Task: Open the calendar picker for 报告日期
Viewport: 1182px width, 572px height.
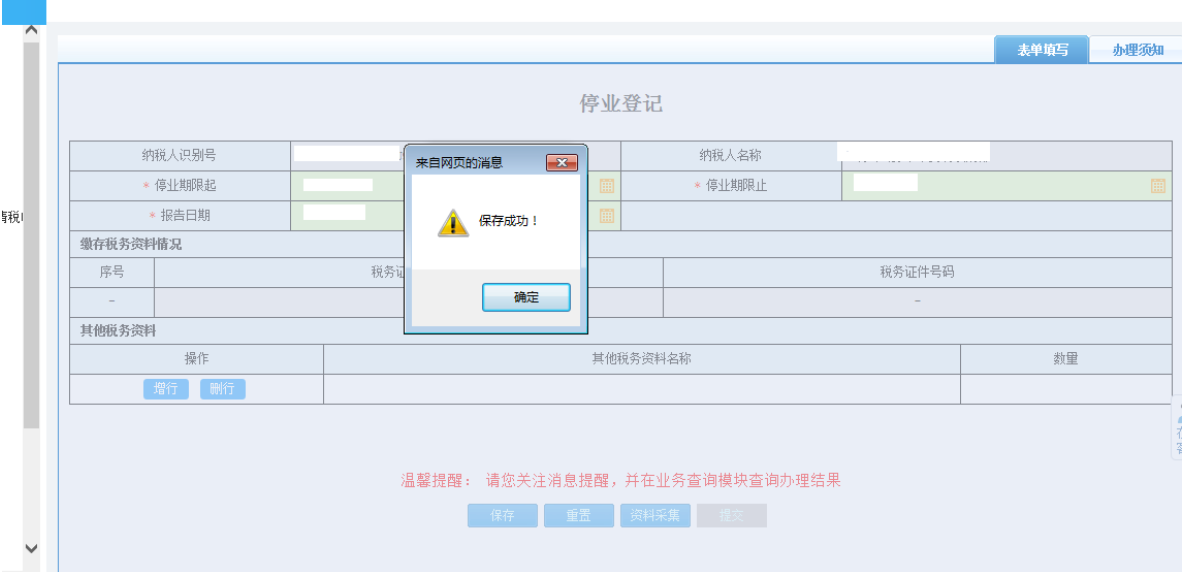Action: click(606, 215)
